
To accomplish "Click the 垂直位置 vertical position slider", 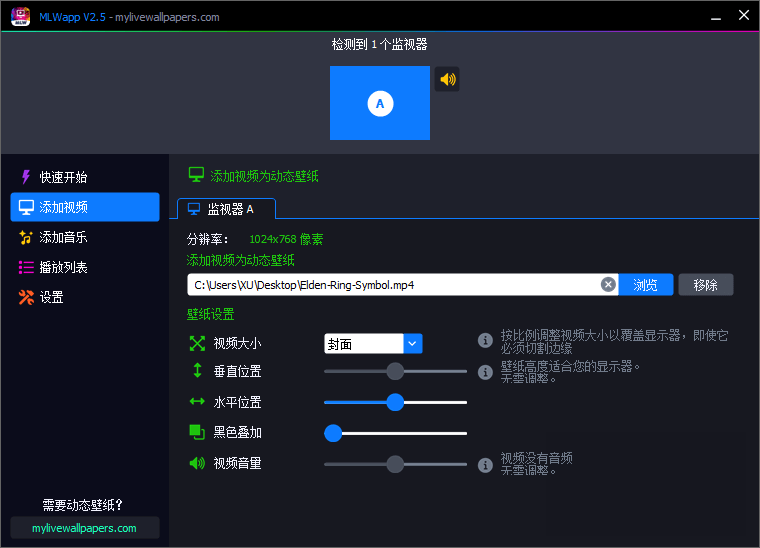I will click(x=396, y=372).
